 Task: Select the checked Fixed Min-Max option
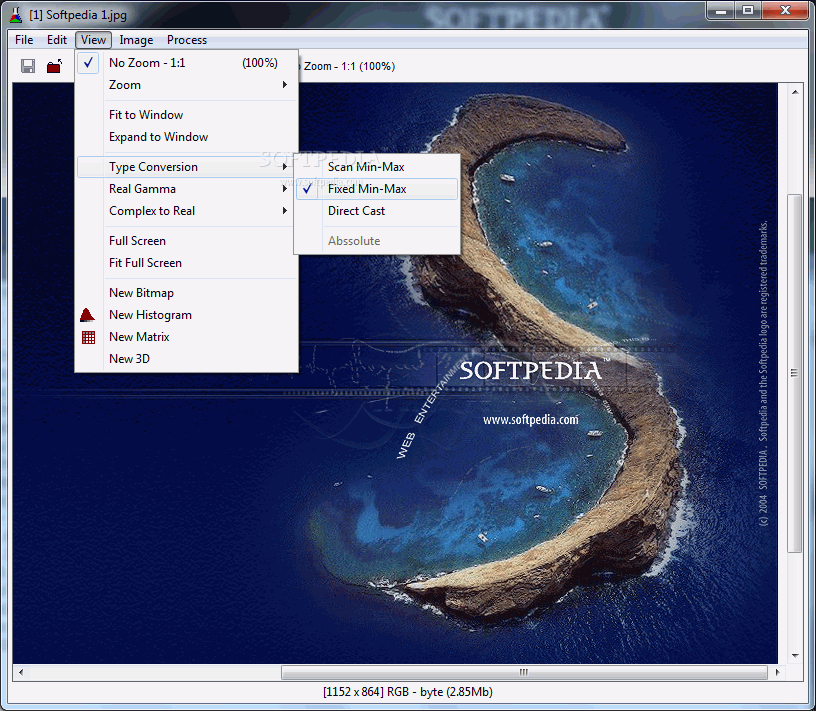coord(377,189)
